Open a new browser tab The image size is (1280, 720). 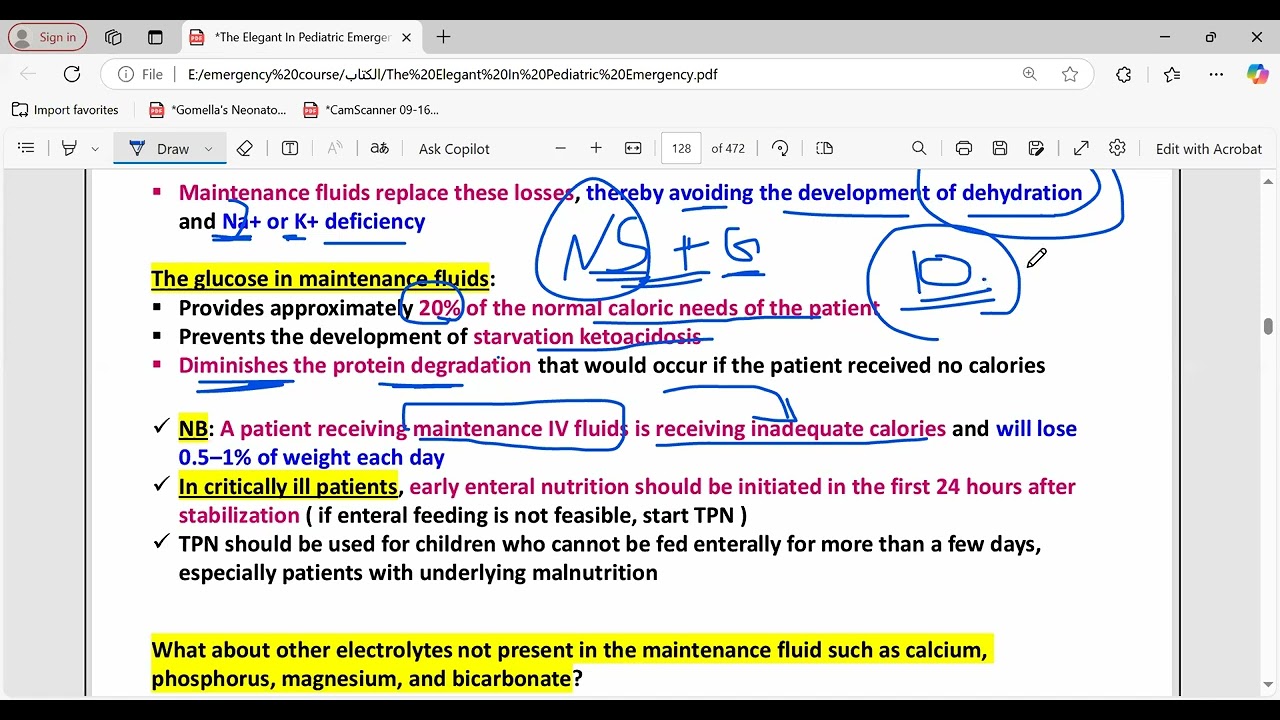[444, 37]
